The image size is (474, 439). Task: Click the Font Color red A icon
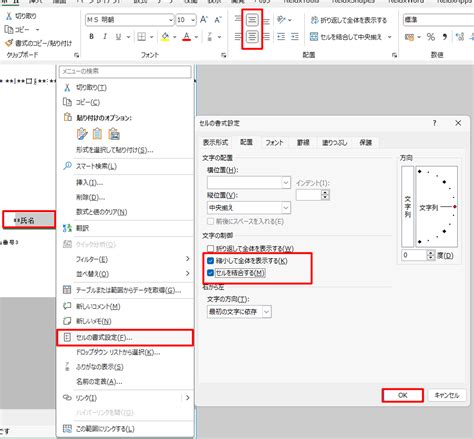(187, 37)
